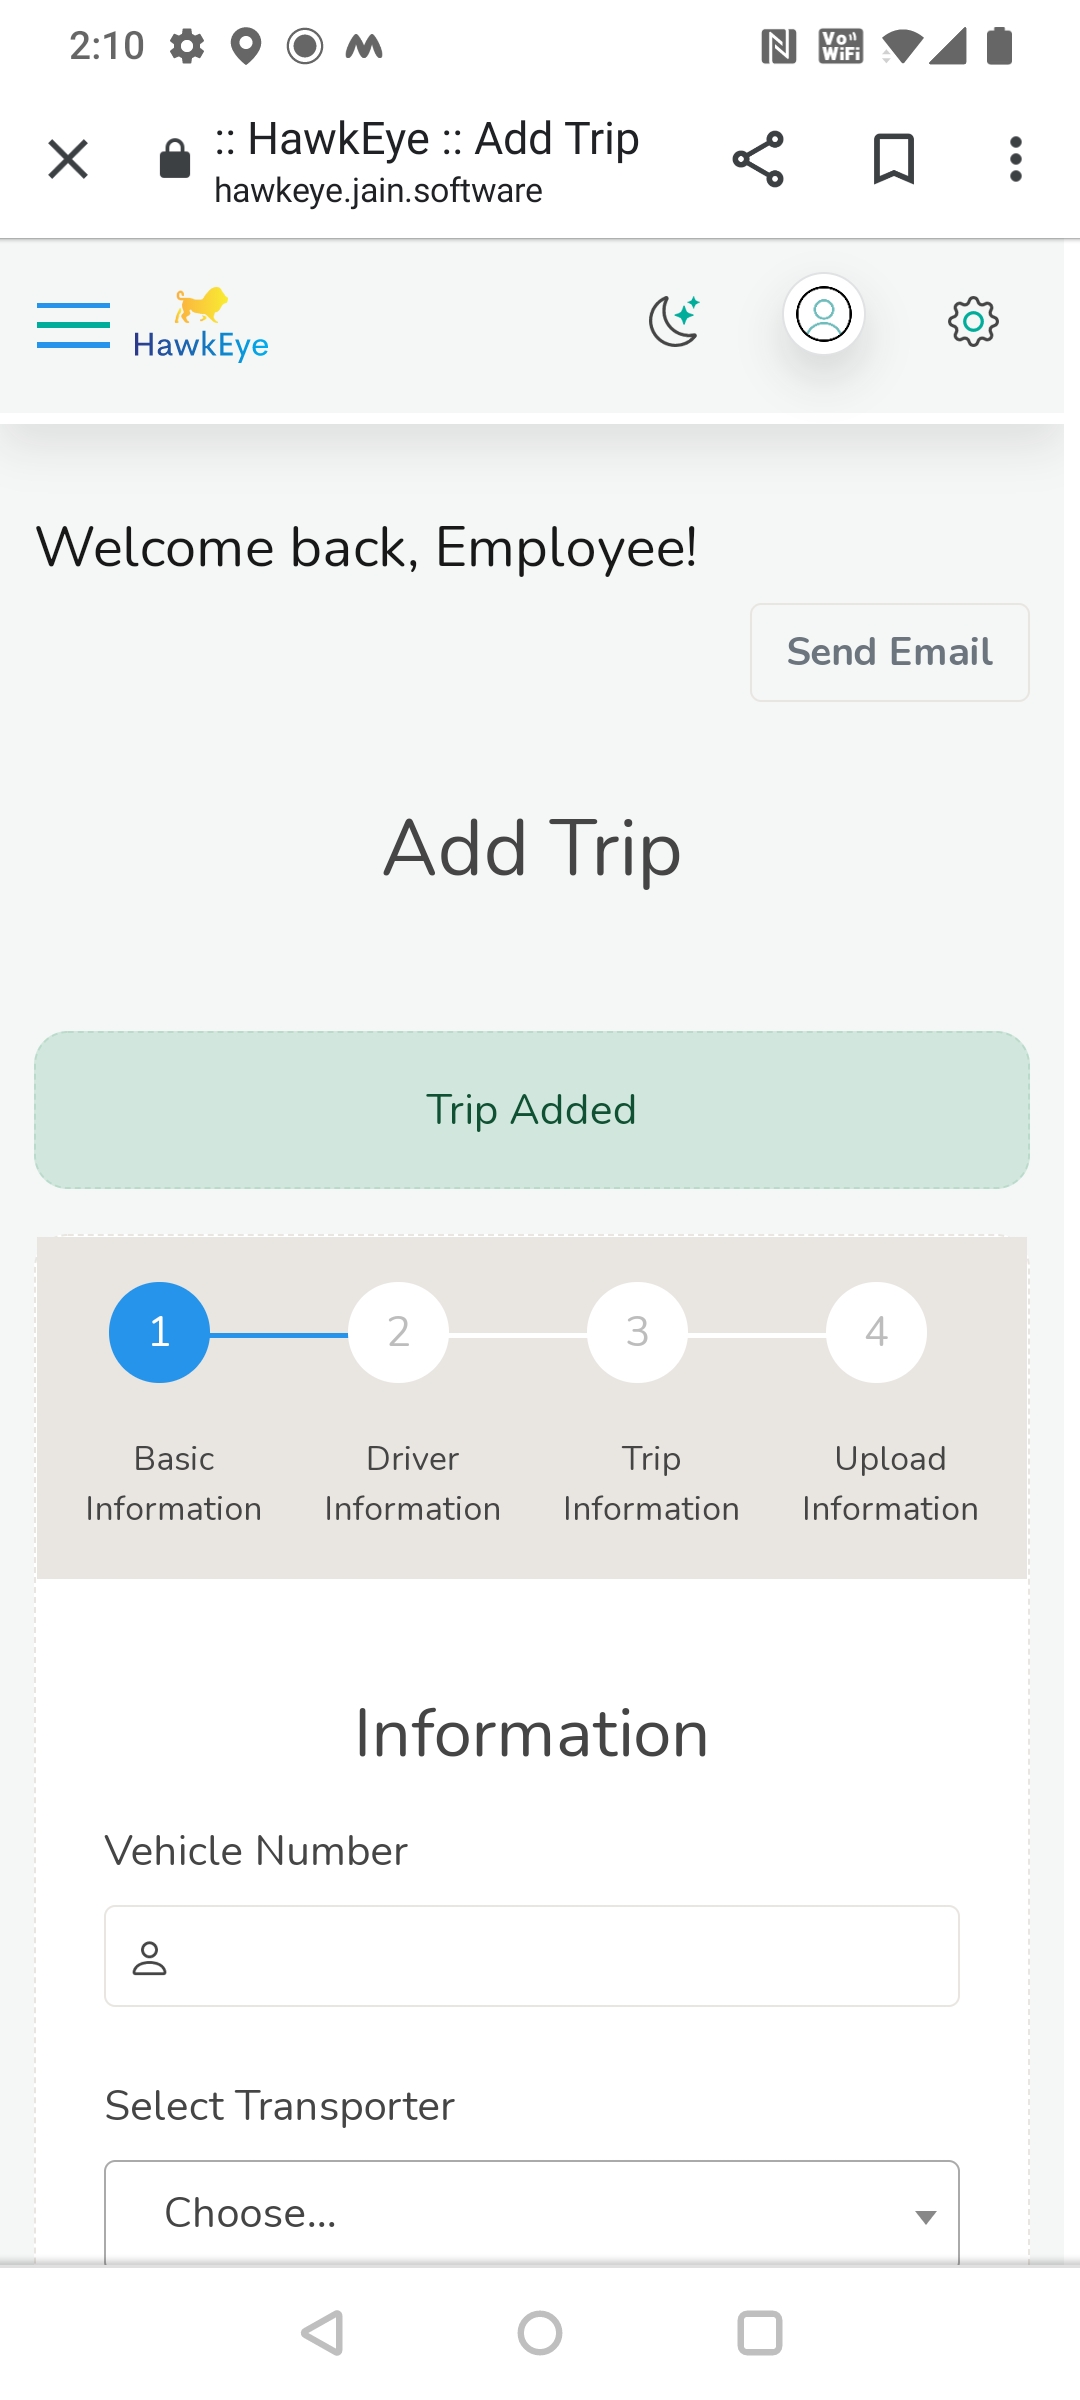
Task: Tap Android back navigation button
Action: coord(323,2333)
